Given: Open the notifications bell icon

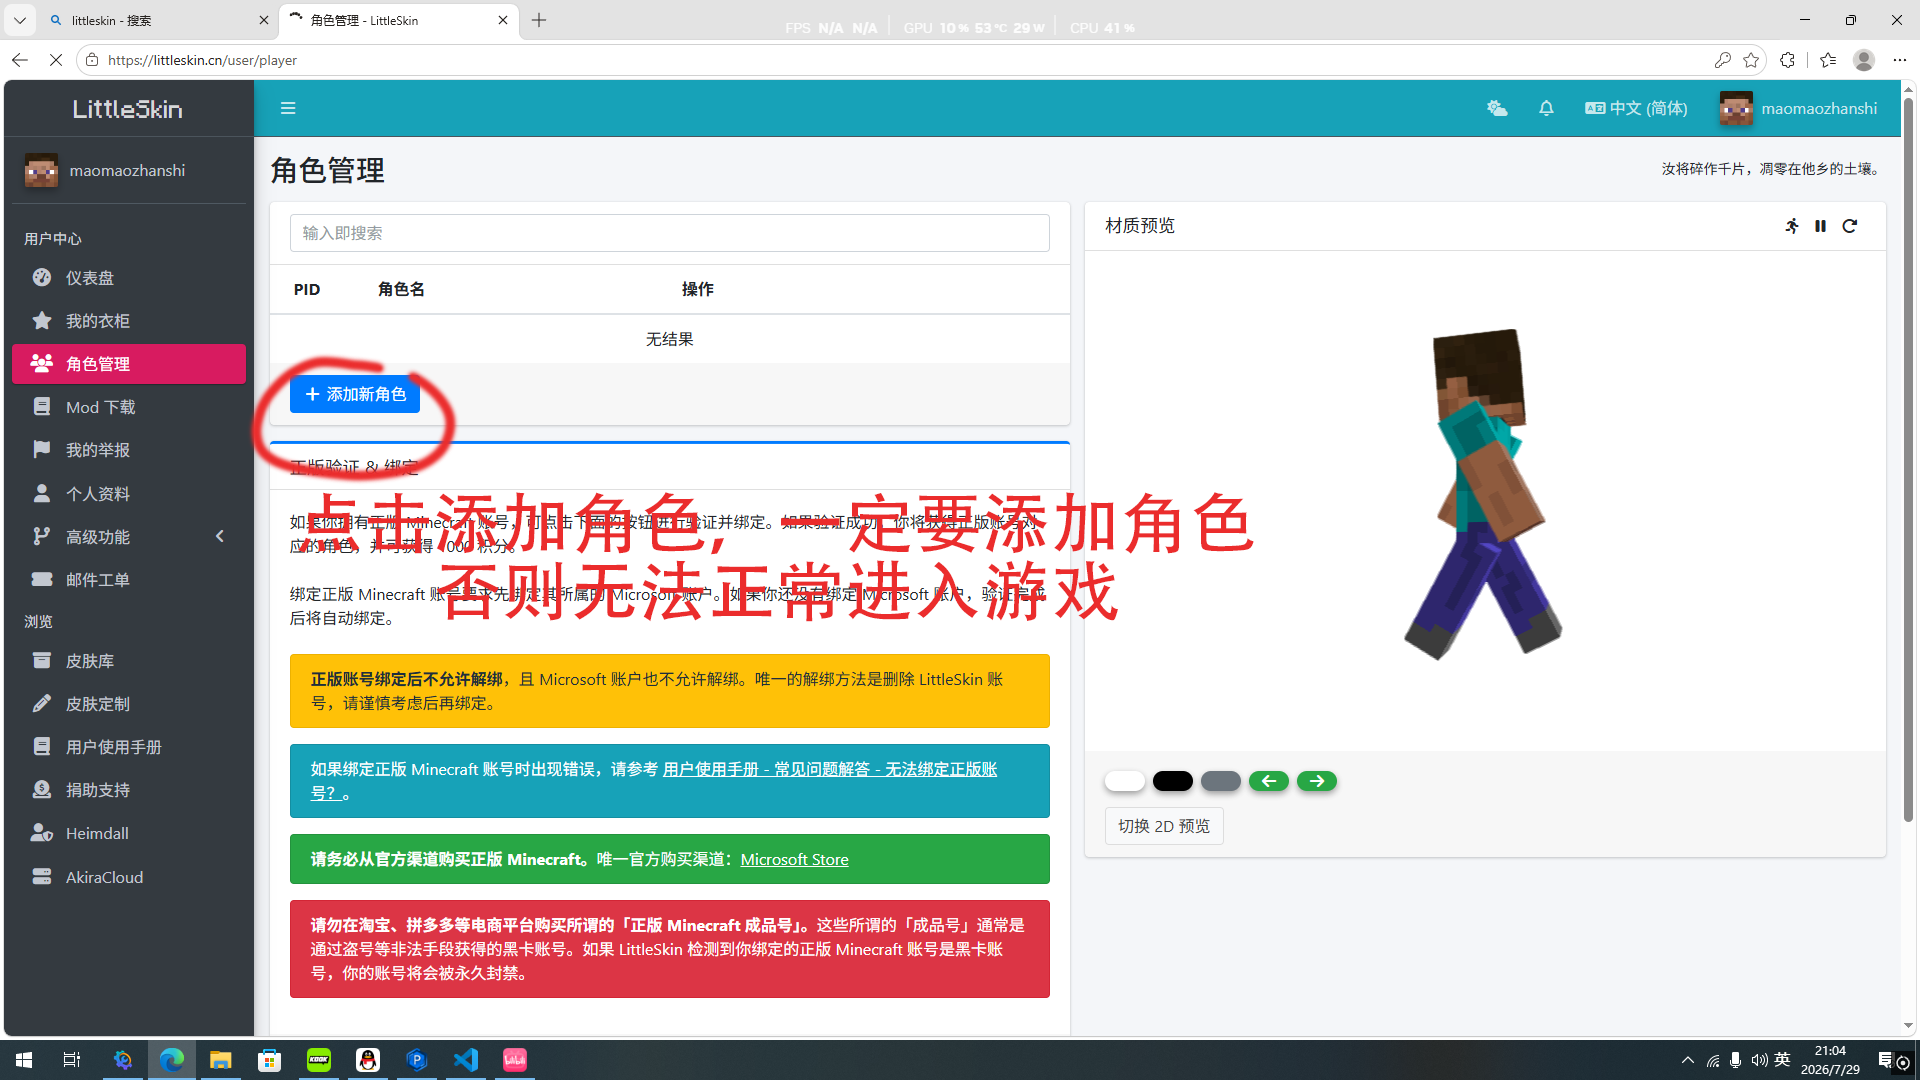Looking at the screenshot, I should (1546, 108).
